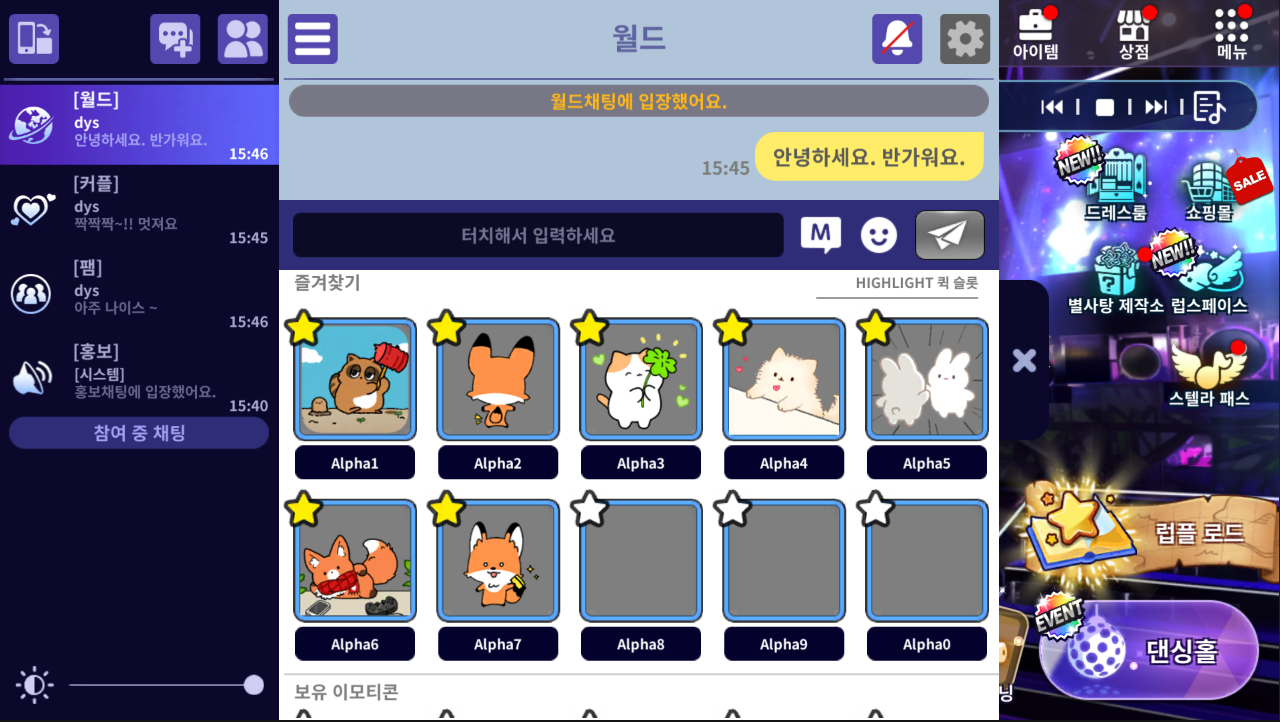Viewport: 1280px width, 722px height.
Task: Open chat settings gear icon
Action: click(x=965, y=39)
